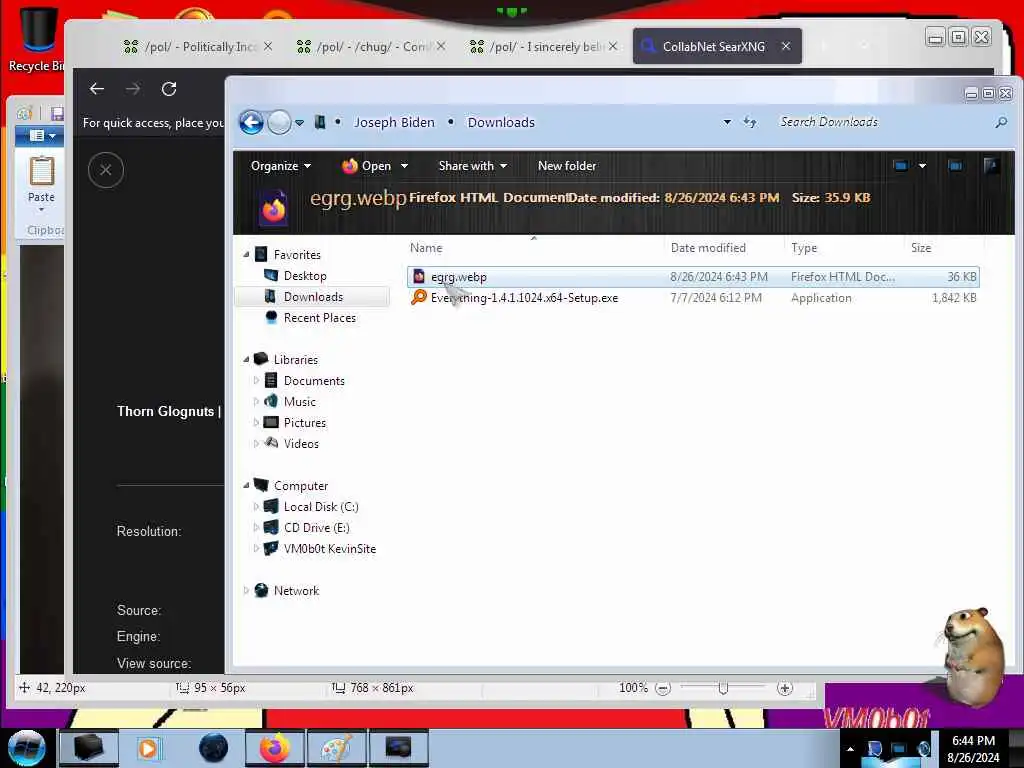
Task: Click the volume icon in system tray
Action: [x=923, y=748]
